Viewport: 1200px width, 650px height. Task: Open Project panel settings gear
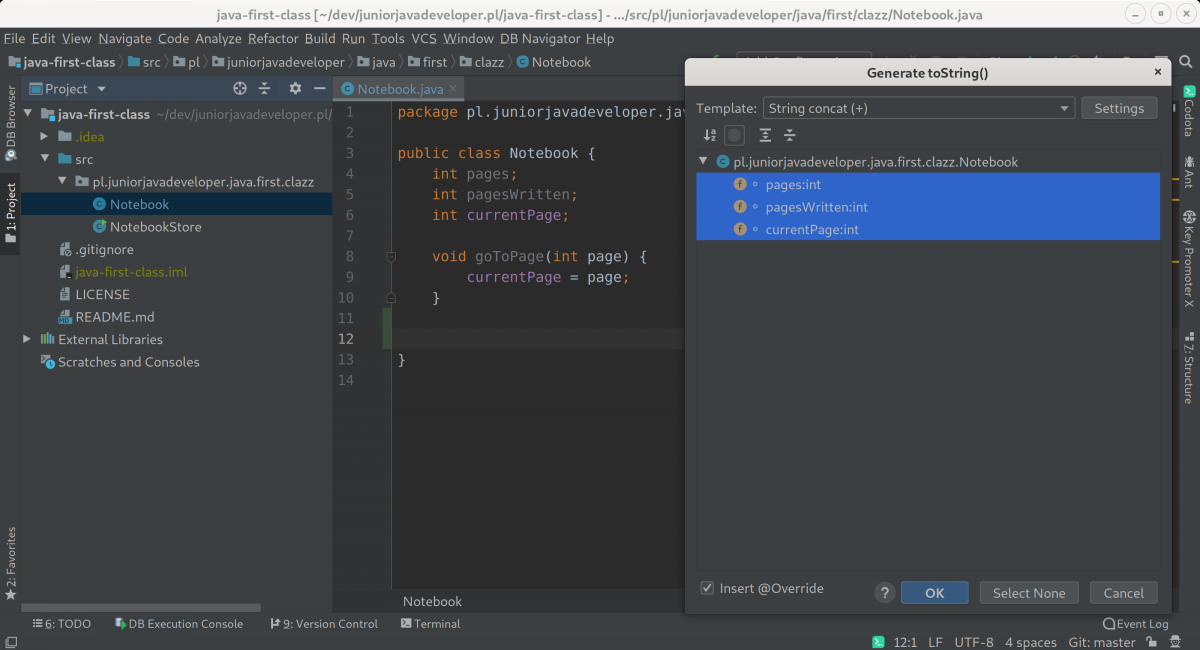click(x=295, y=88)
